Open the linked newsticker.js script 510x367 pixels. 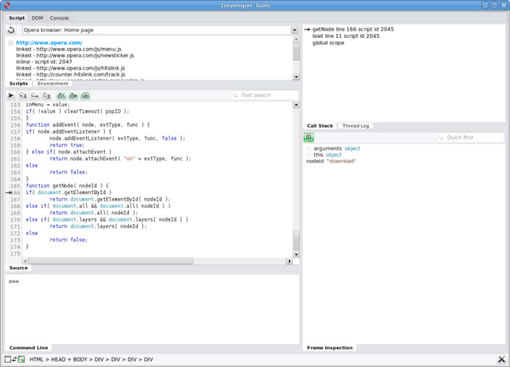pyautogui.click(x=75, y=55)
